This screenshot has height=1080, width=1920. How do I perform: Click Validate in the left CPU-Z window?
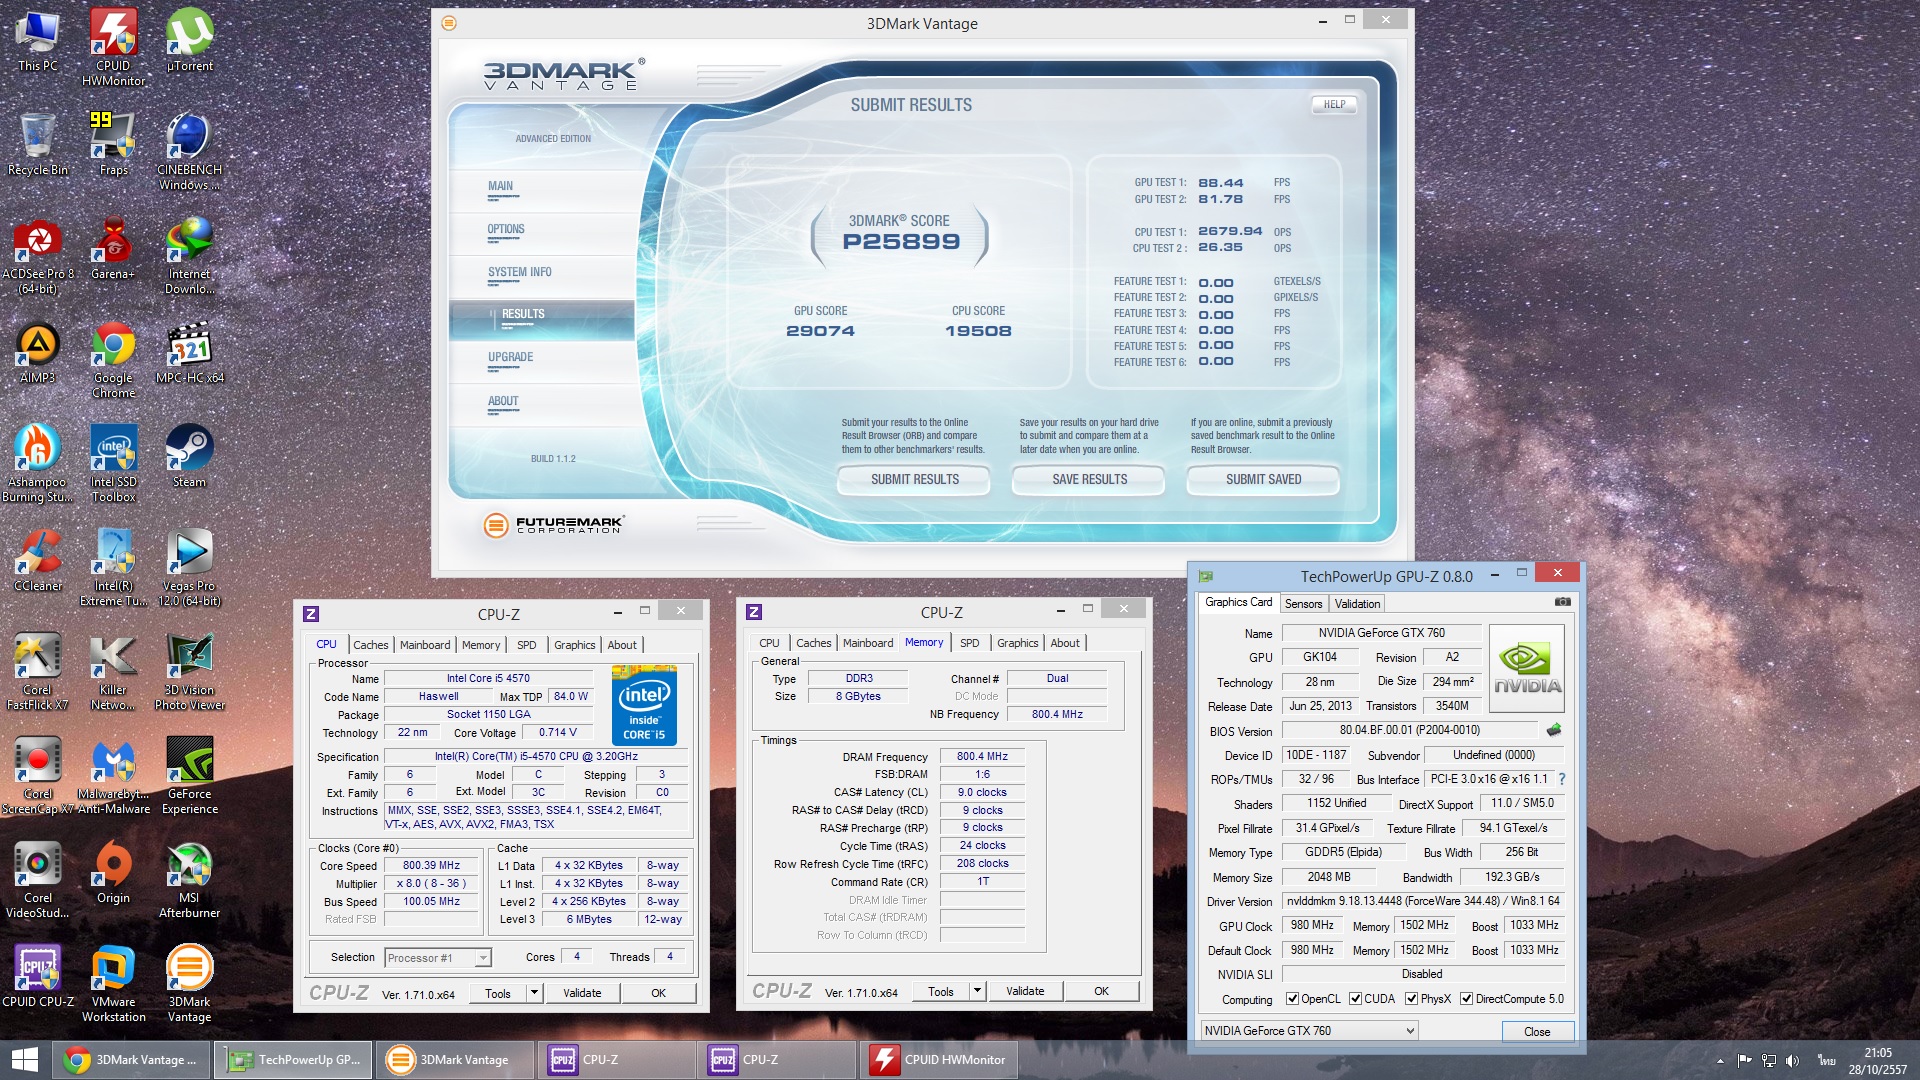point(582,993)
